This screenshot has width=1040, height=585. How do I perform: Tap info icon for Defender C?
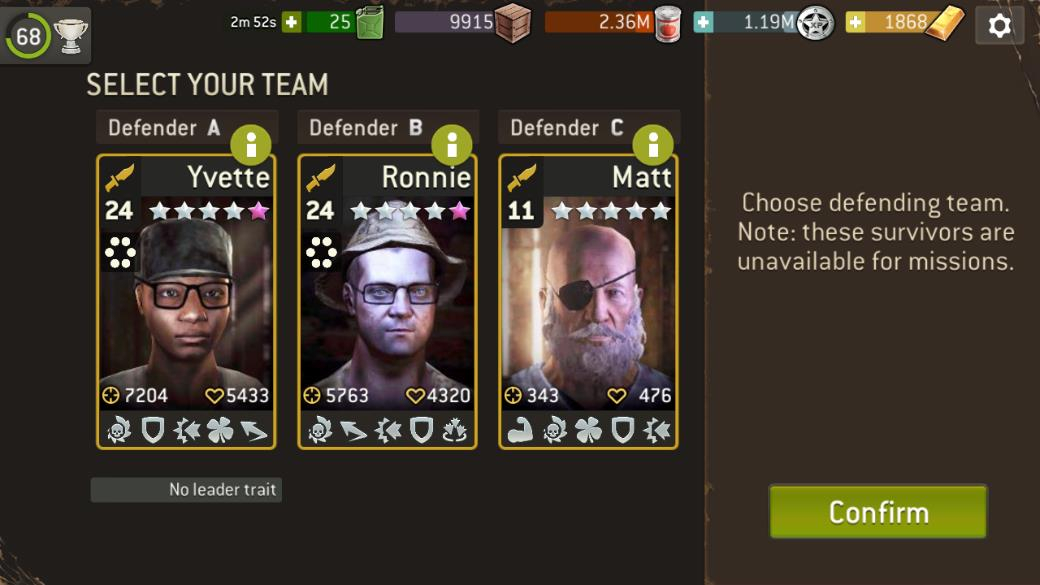pyautogui.click(x=653, y=145)
